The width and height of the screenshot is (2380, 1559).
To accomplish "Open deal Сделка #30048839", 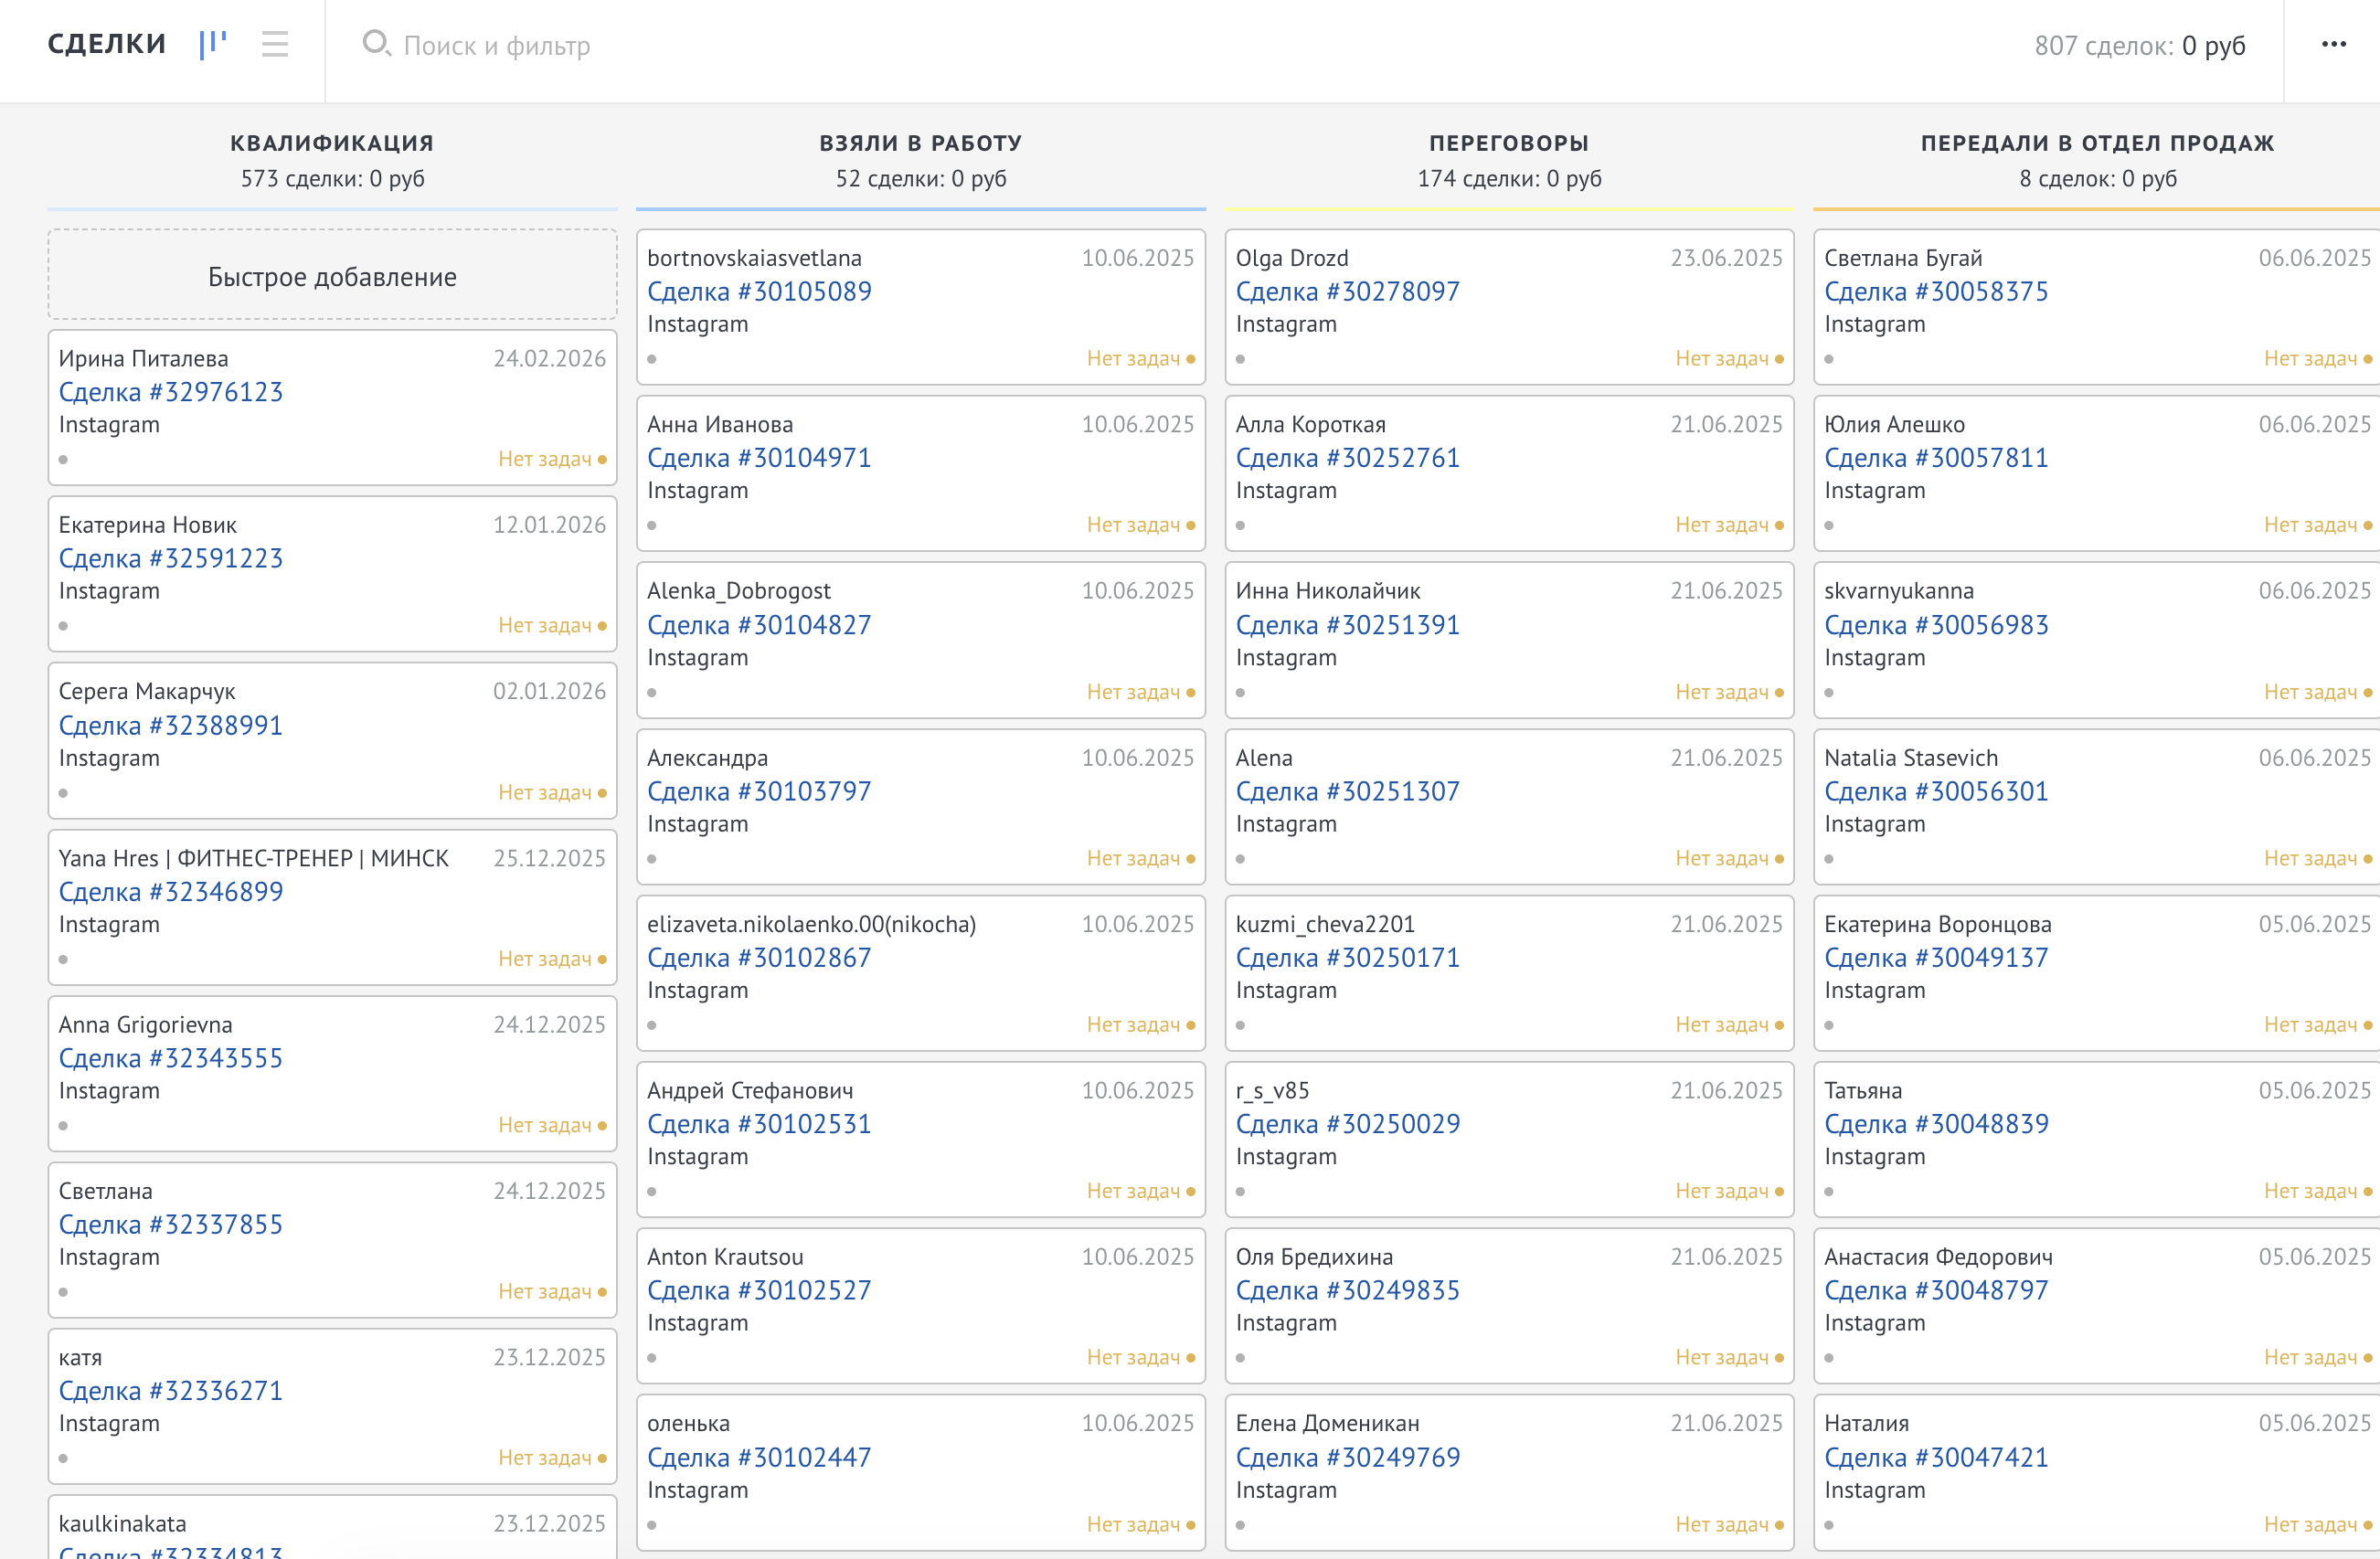I will (x=1936, y=1124).
